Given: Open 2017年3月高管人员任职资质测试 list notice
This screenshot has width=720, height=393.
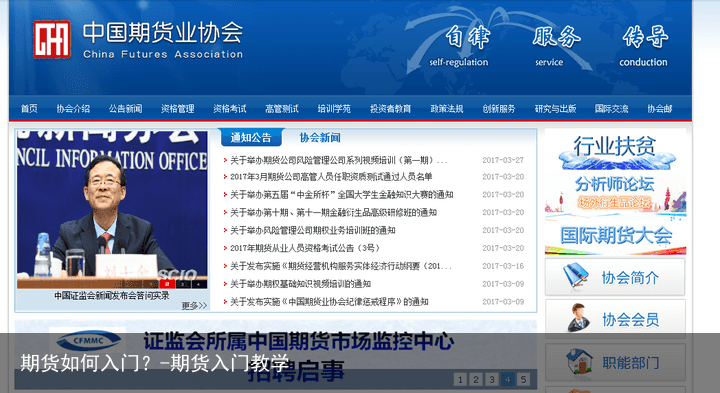Looking at the screenshot, I should (x=331, y=177).
